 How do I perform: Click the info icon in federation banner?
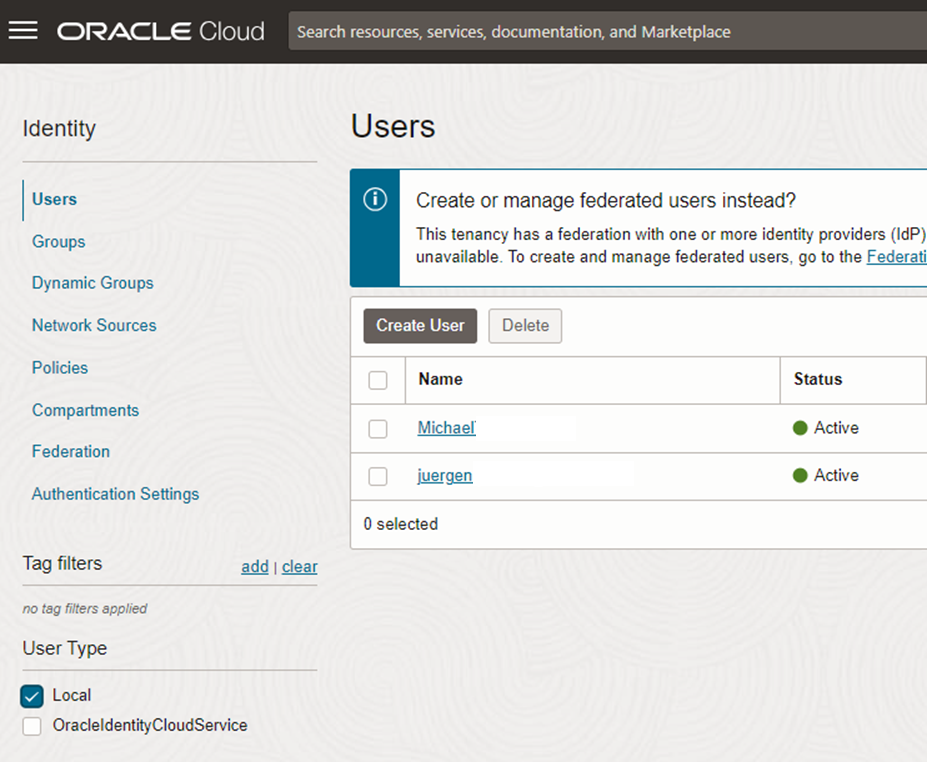coord(375,200)
